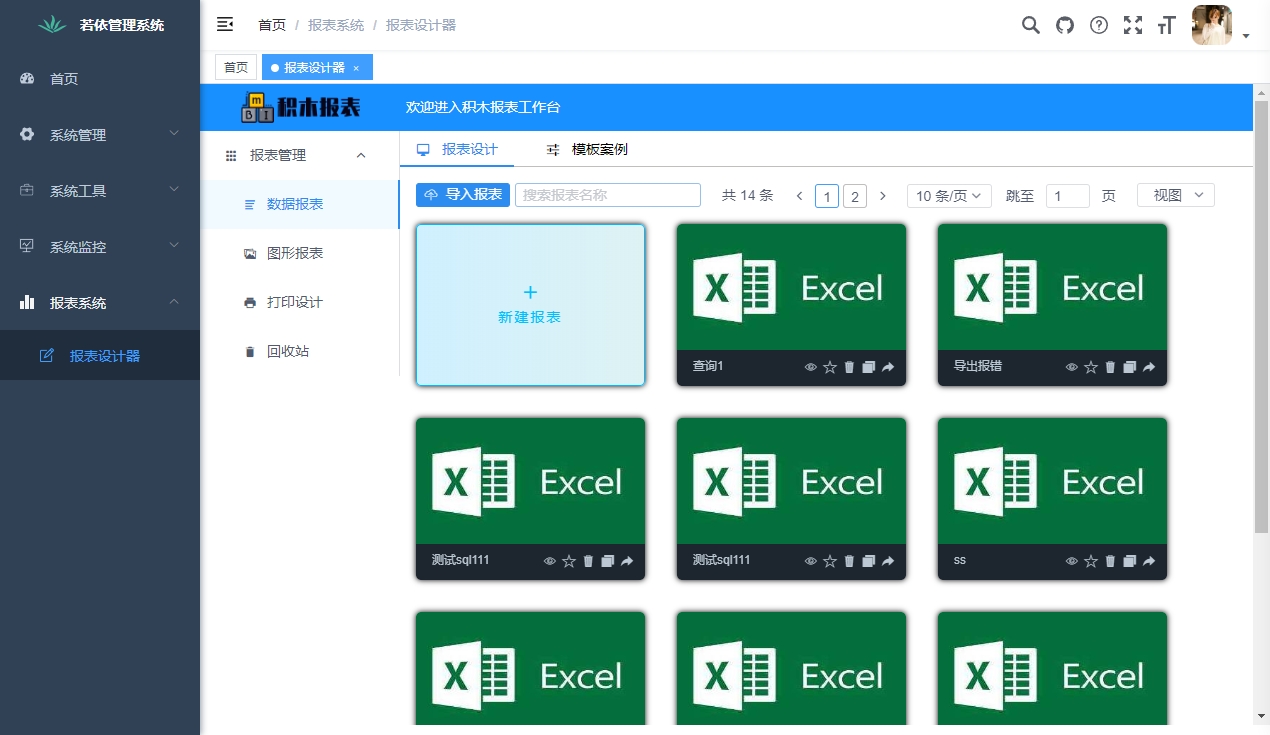The image size is (1270, 735).
Task: Expand the 系统监控 sidebar menu
Action: click(100, 246)
